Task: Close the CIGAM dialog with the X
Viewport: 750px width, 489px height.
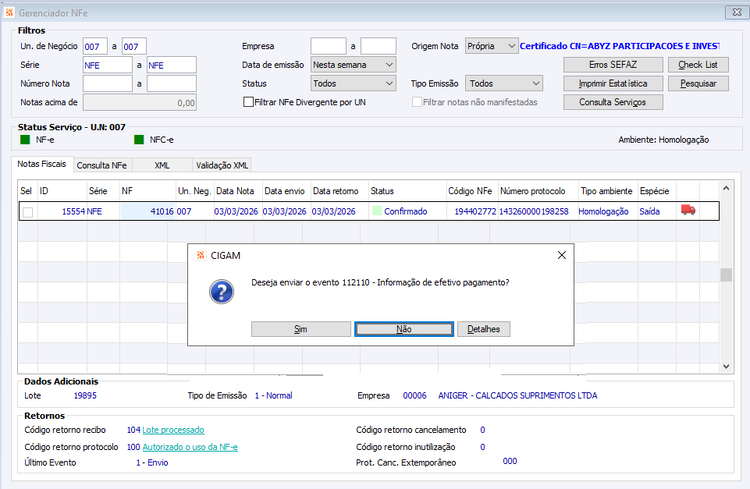Action: 562,256
